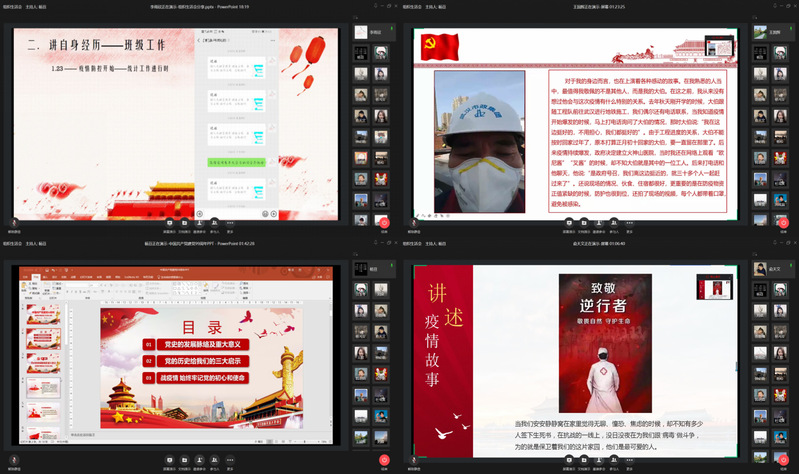Click invite icon in bottom-right meeting window
Screen dimensions: 799x474
click(x=599, y=460)
